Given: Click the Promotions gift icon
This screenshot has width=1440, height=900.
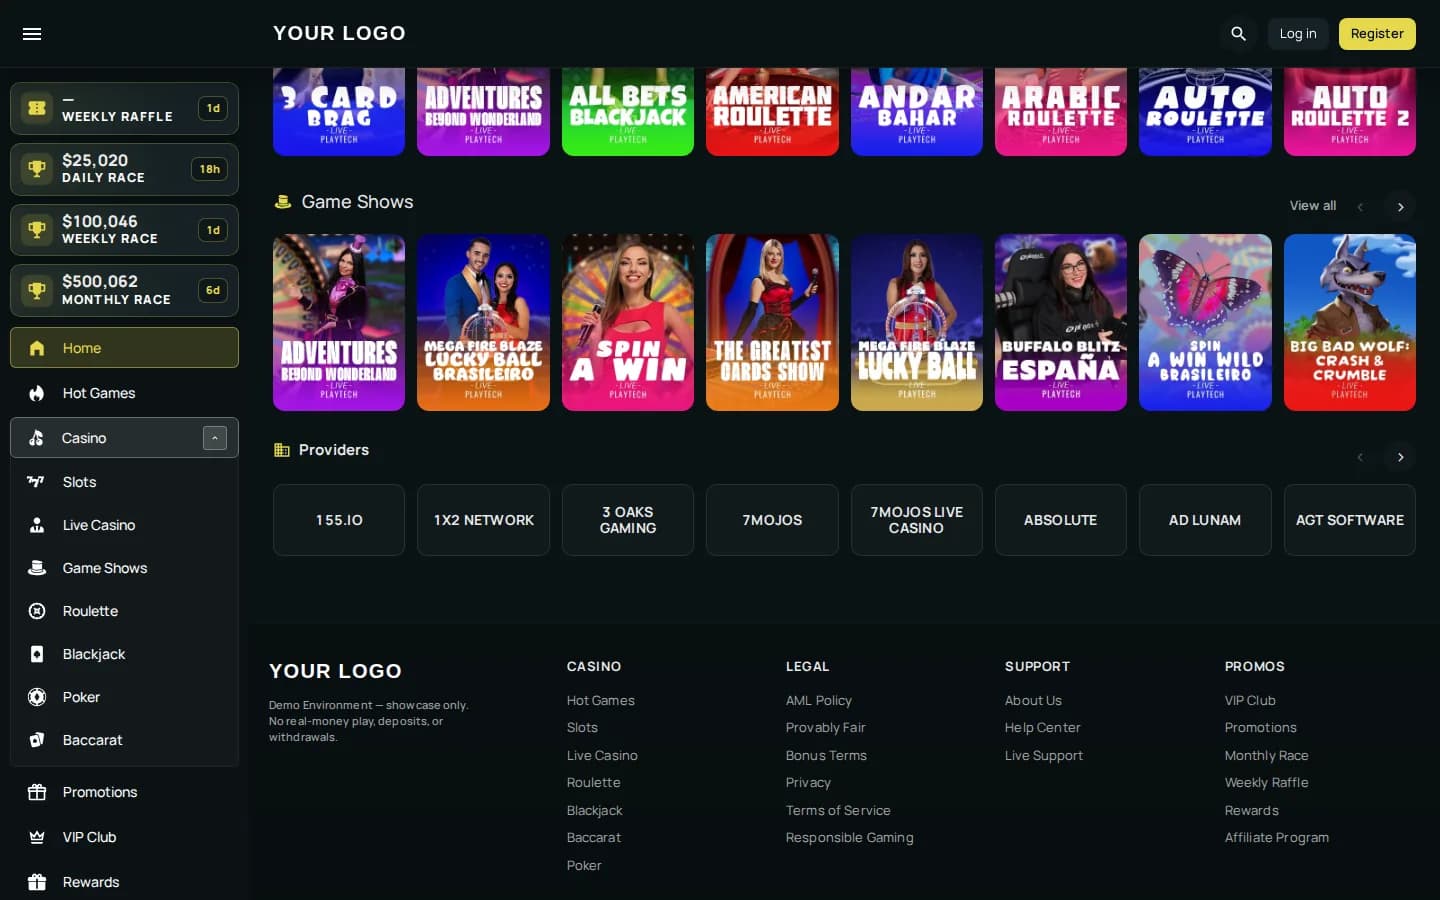Looking at the screenshot, I should [37, 792].
